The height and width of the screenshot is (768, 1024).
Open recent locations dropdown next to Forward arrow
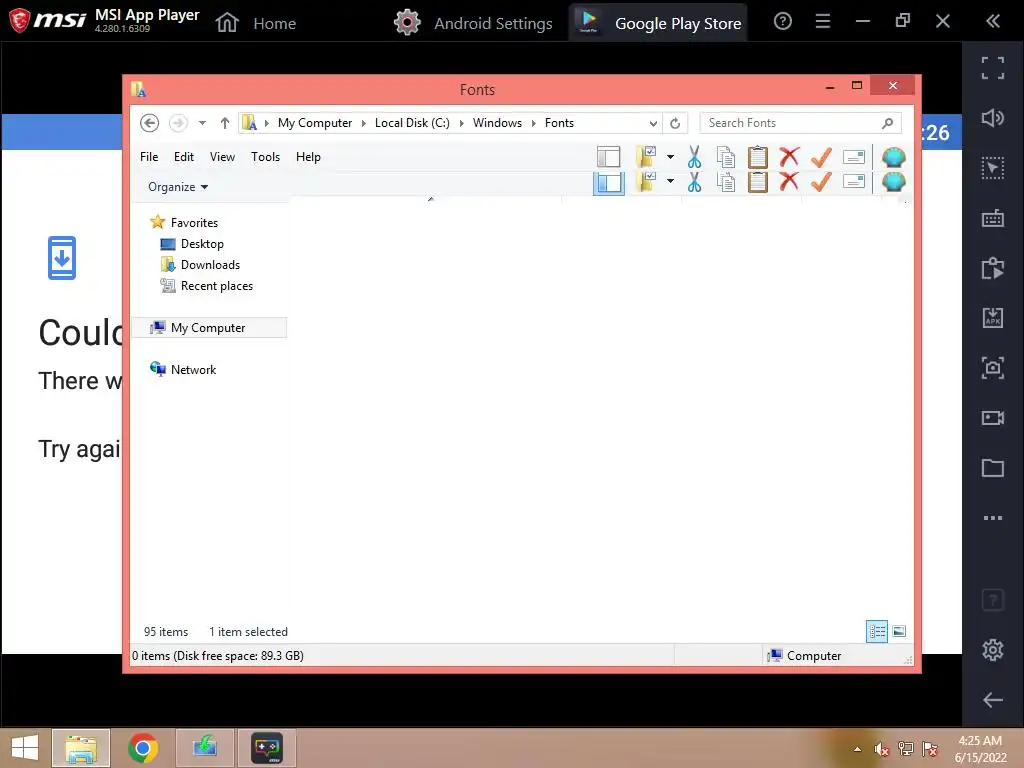click(202, 123)
